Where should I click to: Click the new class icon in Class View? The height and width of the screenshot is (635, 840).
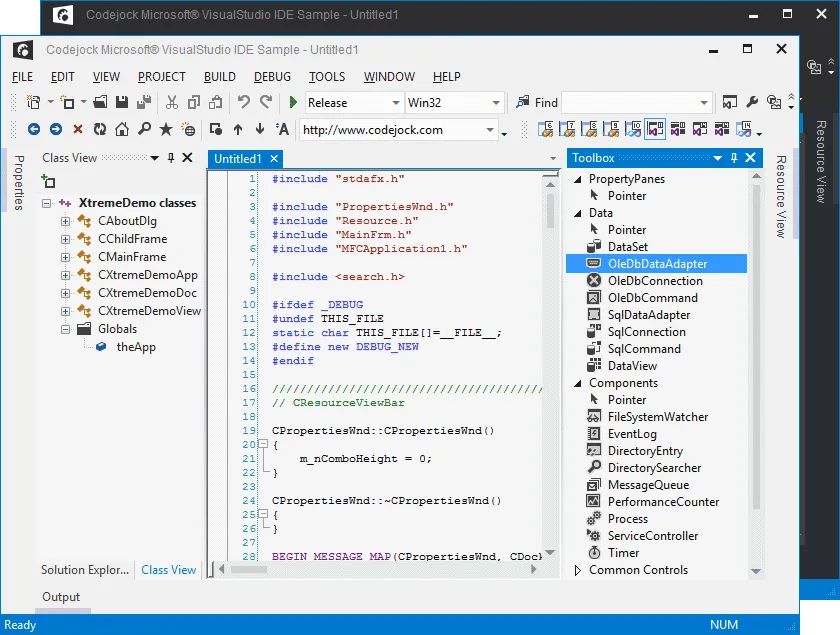48,181
